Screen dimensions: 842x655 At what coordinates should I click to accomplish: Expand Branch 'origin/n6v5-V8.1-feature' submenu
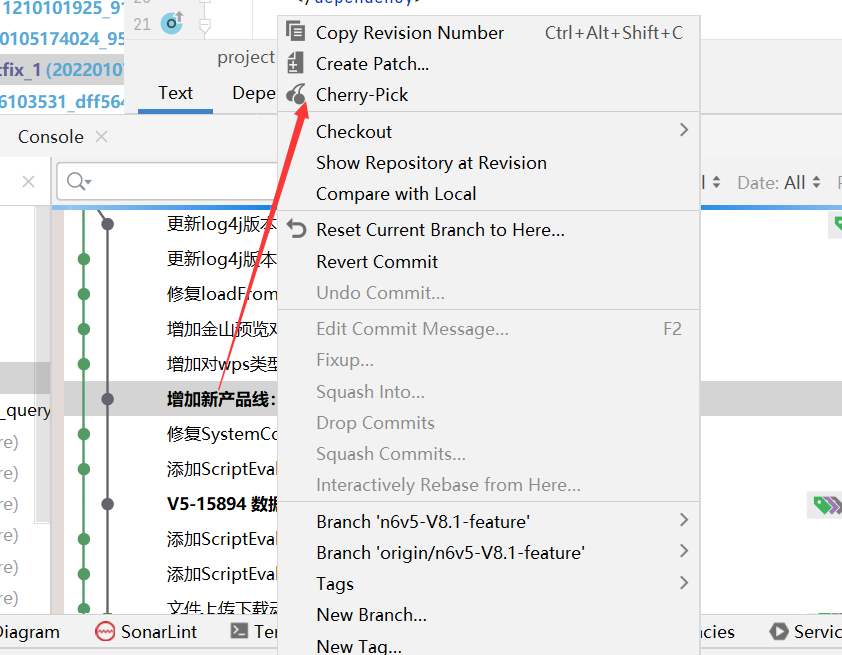pyautogui.click(x=684, y=551)
